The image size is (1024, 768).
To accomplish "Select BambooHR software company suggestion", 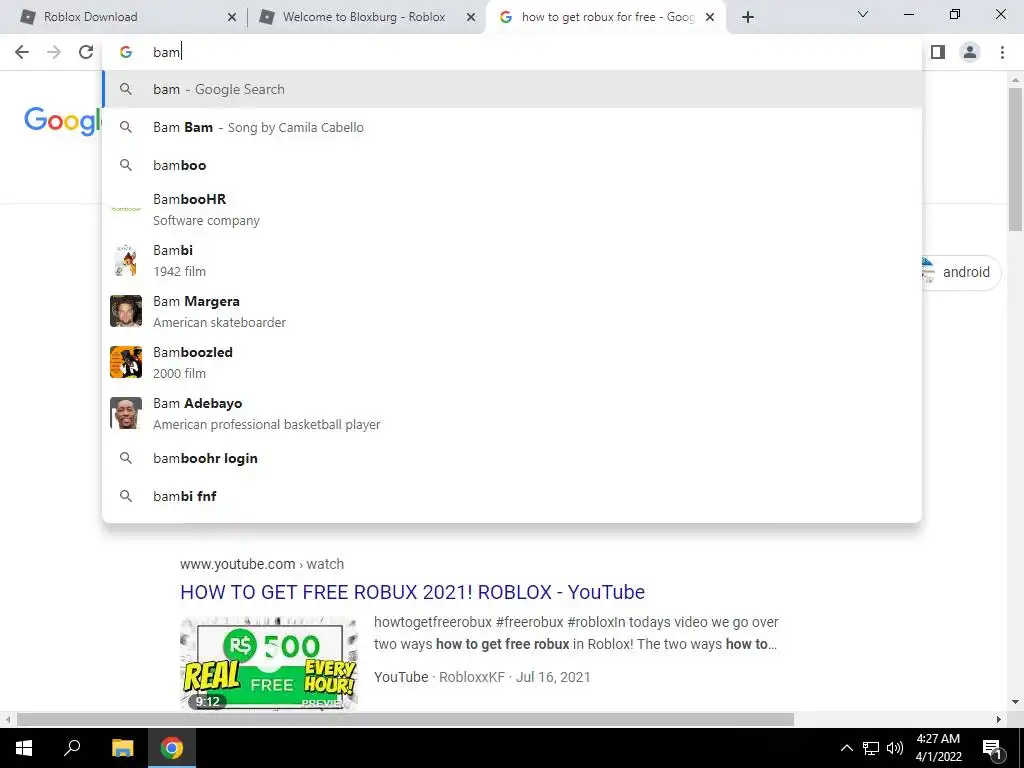I will tap(512, 210).
